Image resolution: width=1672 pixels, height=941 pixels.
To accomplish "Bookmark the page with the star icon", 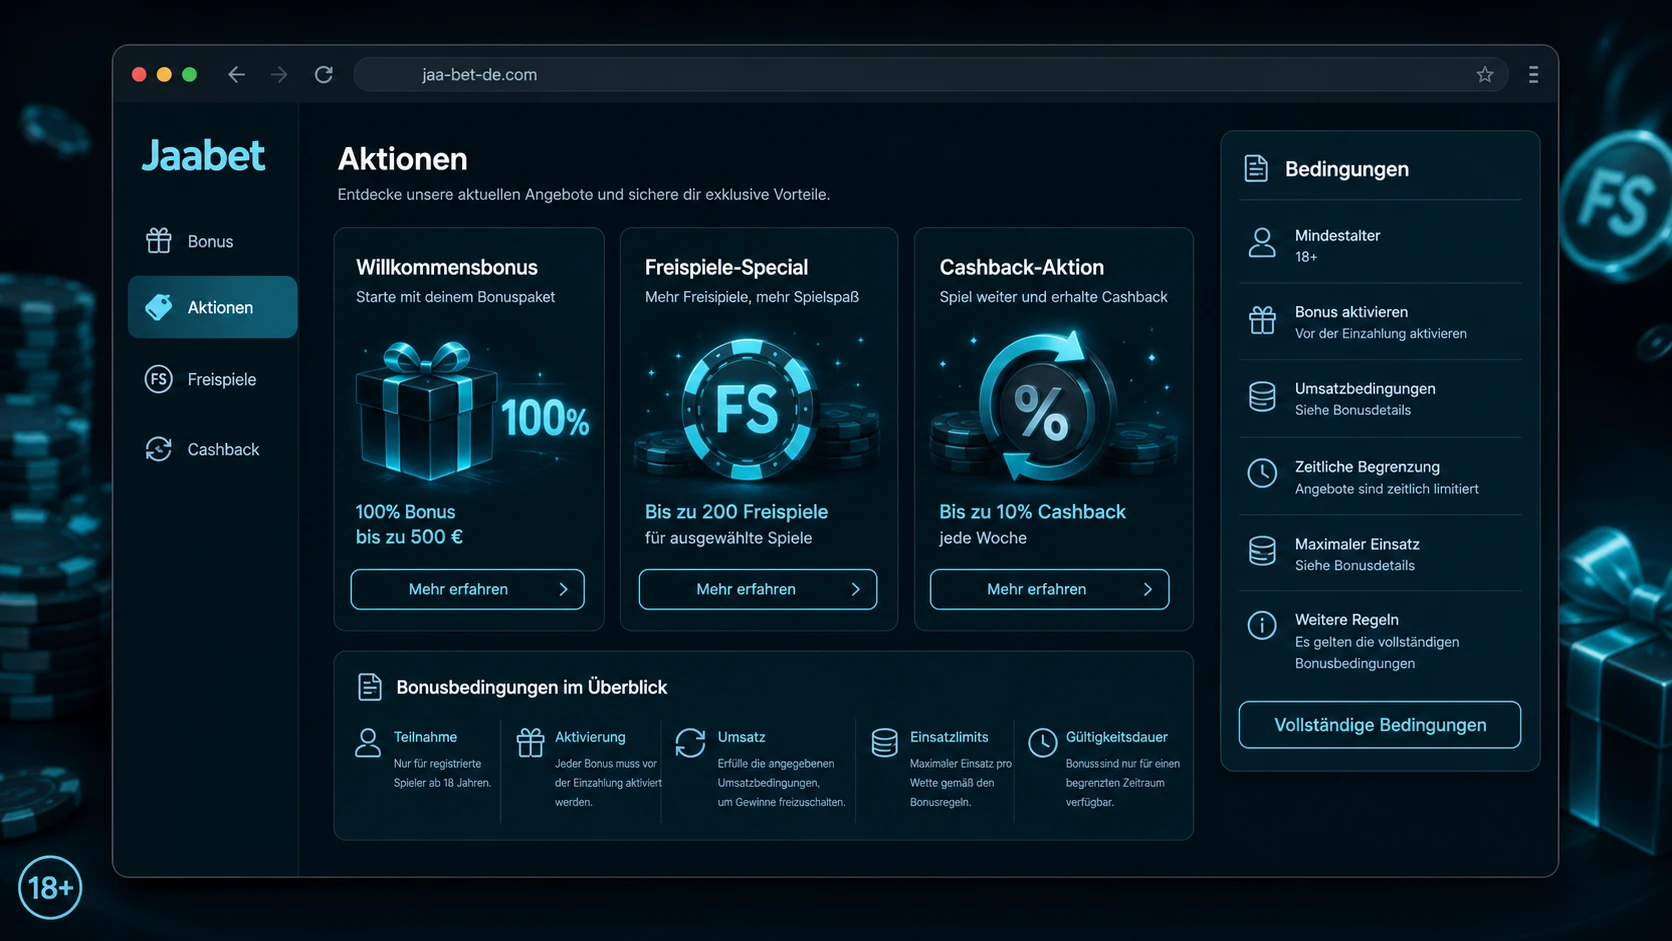I will 1485,75.
